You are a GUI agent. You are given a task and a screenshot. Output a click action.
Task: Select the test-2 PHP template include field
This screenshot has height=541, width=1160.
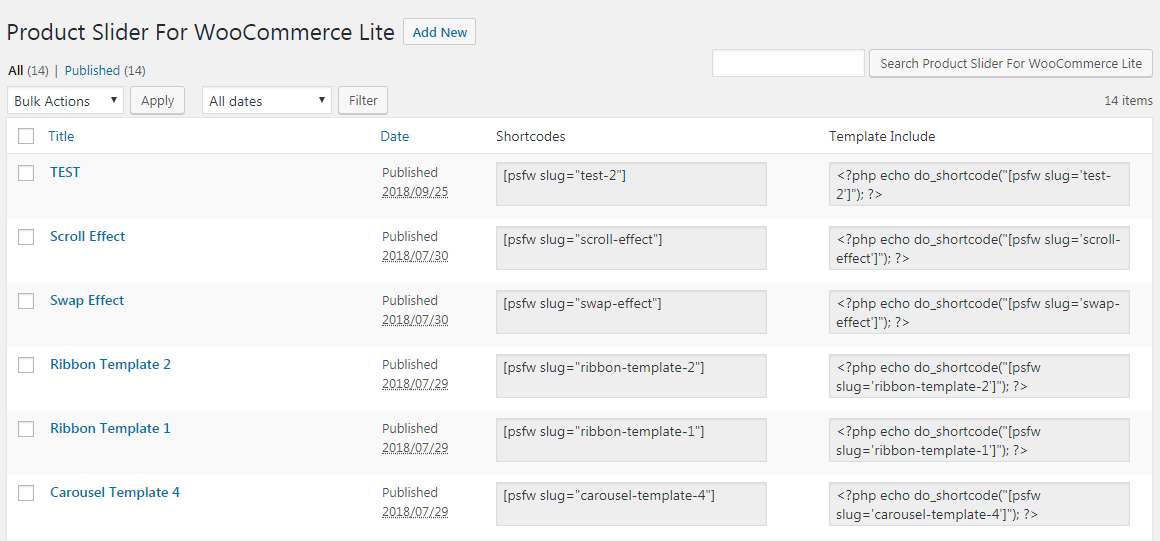[x=979, y=184]
